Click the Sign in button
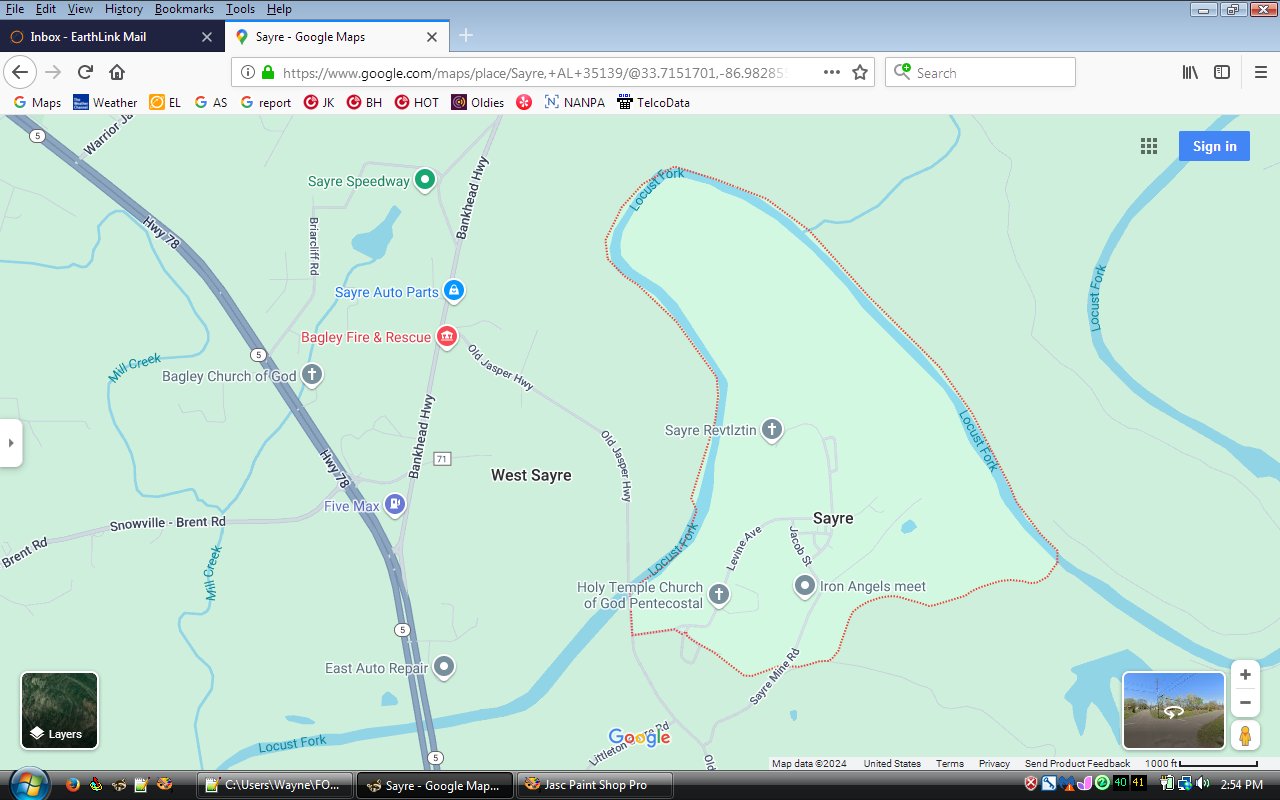Image resolution: width=1280 pixels, height=800 pixels. pos(1214,146)
